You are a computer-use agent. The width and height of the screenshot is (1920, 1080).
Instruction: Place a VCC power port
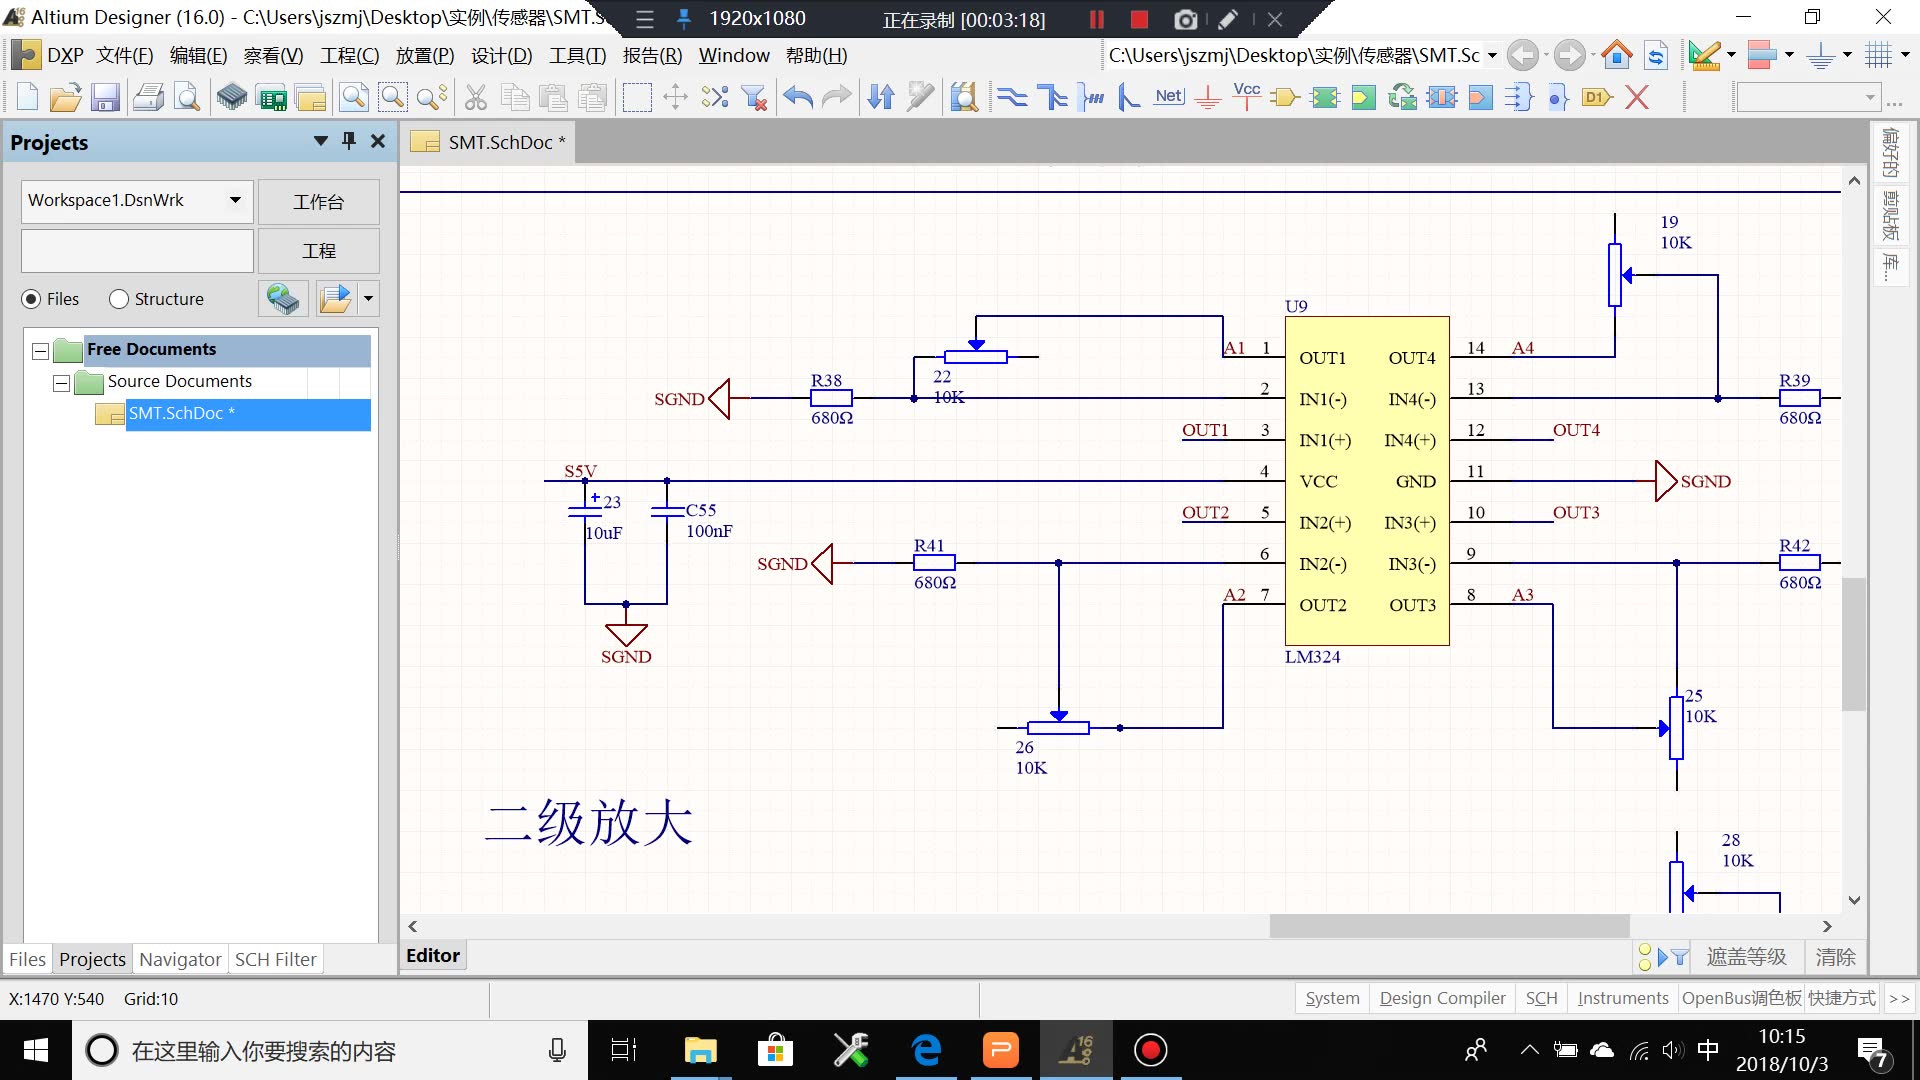tap(1246, 97)
